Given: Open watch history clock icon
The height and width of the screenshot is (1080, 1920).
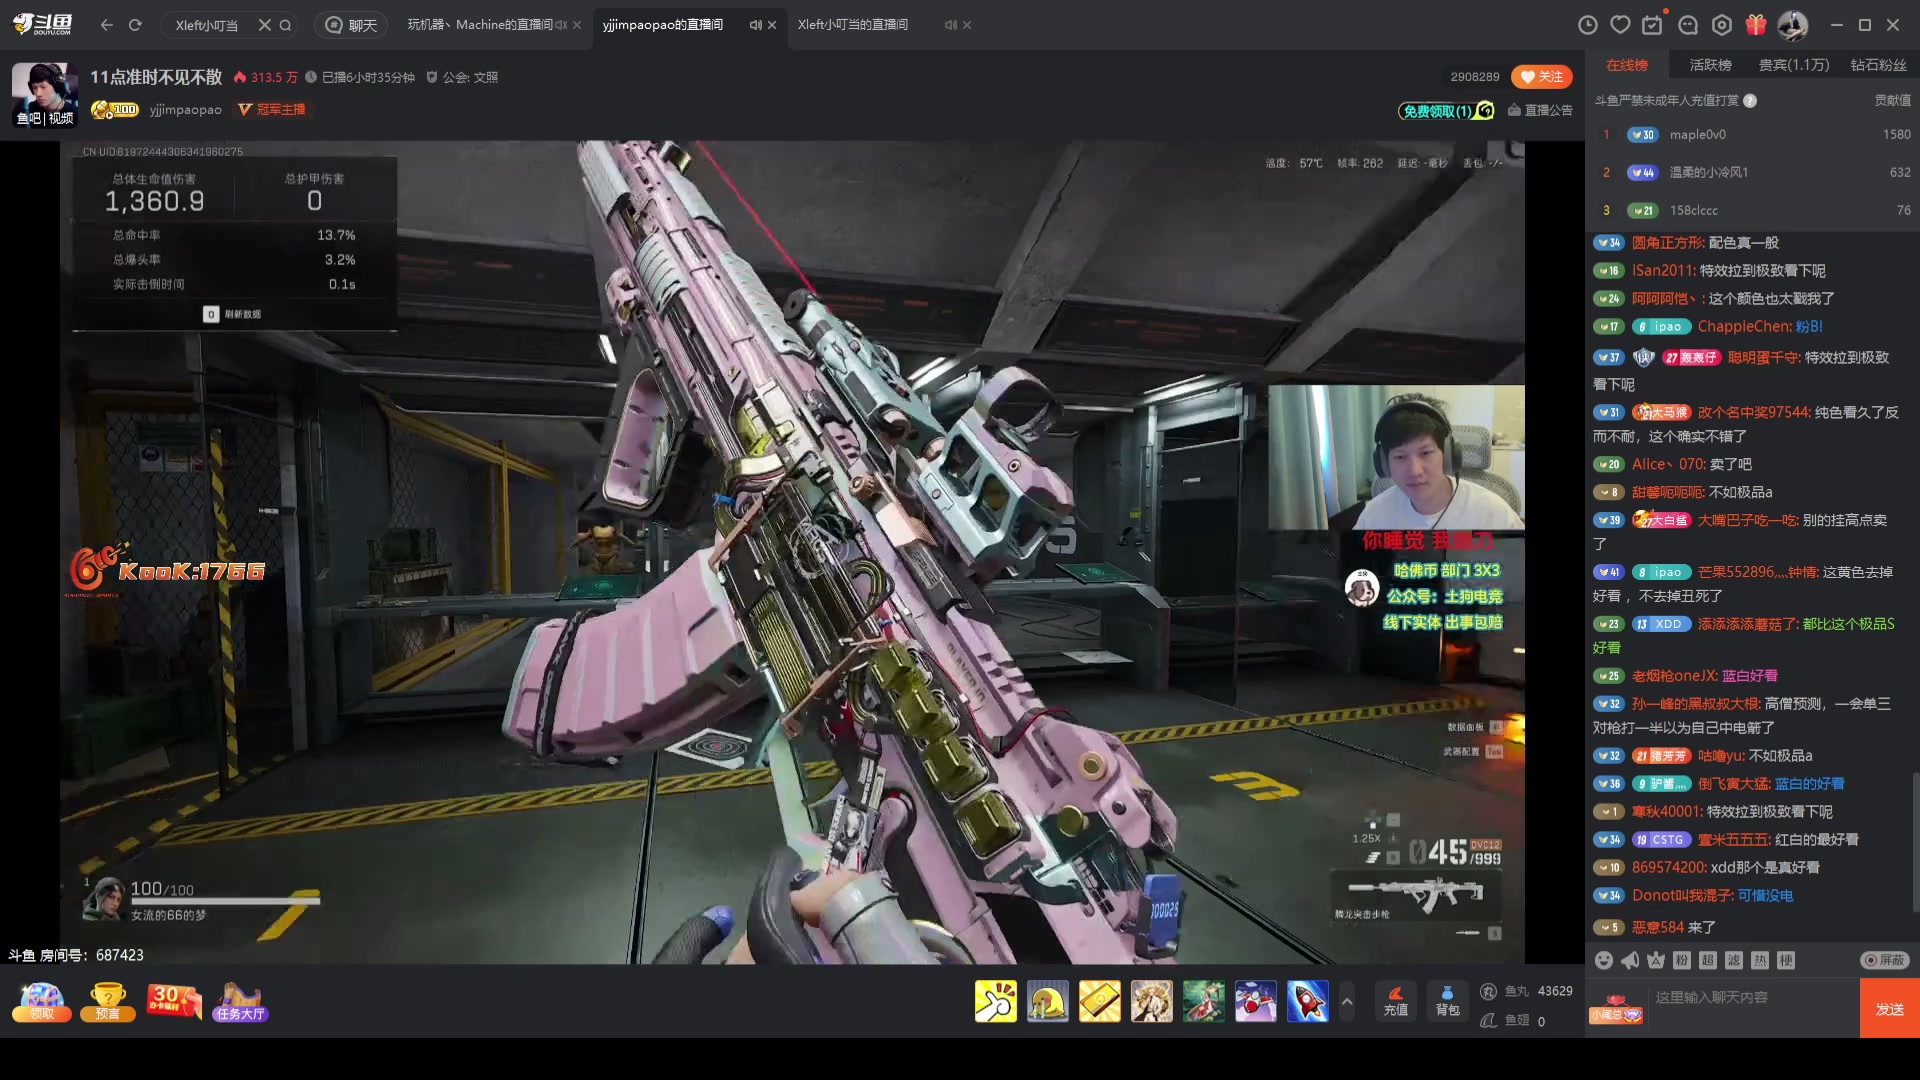Looking at the screenshot, I should pyautogui.click(x=1587, y=25).
